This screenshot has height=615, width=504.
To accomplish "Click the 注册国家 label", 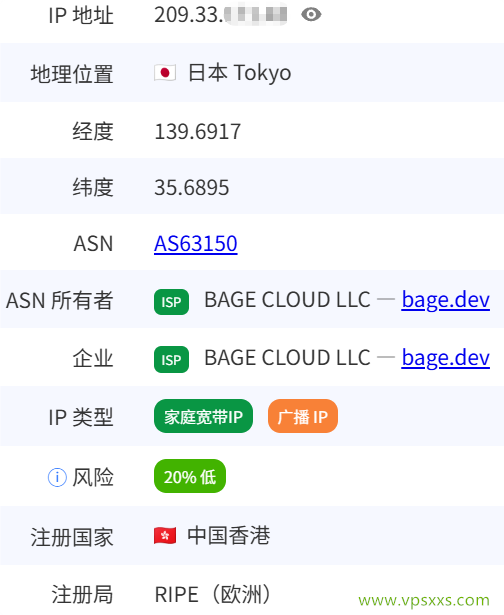I will point(72,537).
